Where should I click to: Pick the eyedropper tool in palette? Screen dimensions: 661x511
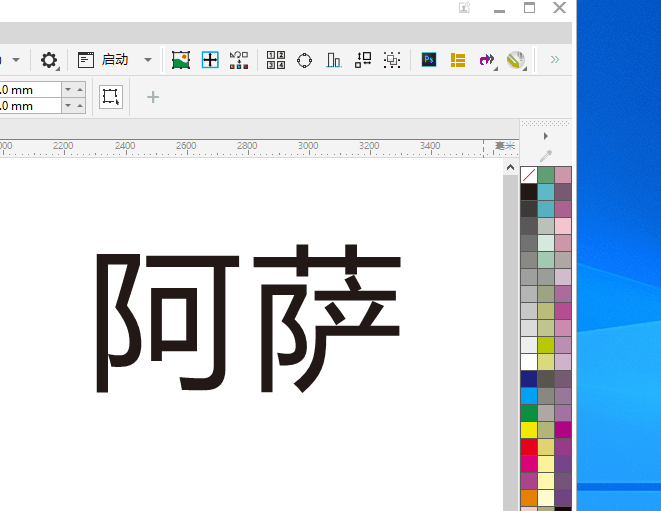(x=545, y=155)
